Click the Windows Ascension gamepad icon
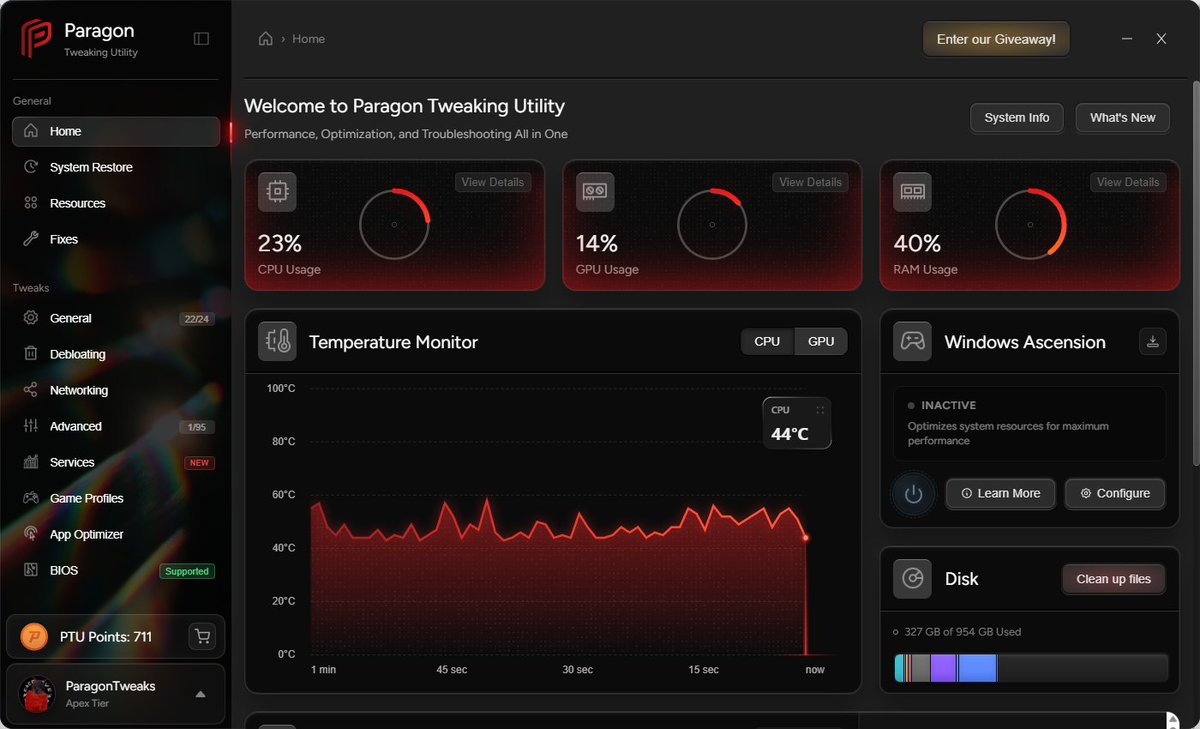This screenshot has height=729, width=1200. 912,342
